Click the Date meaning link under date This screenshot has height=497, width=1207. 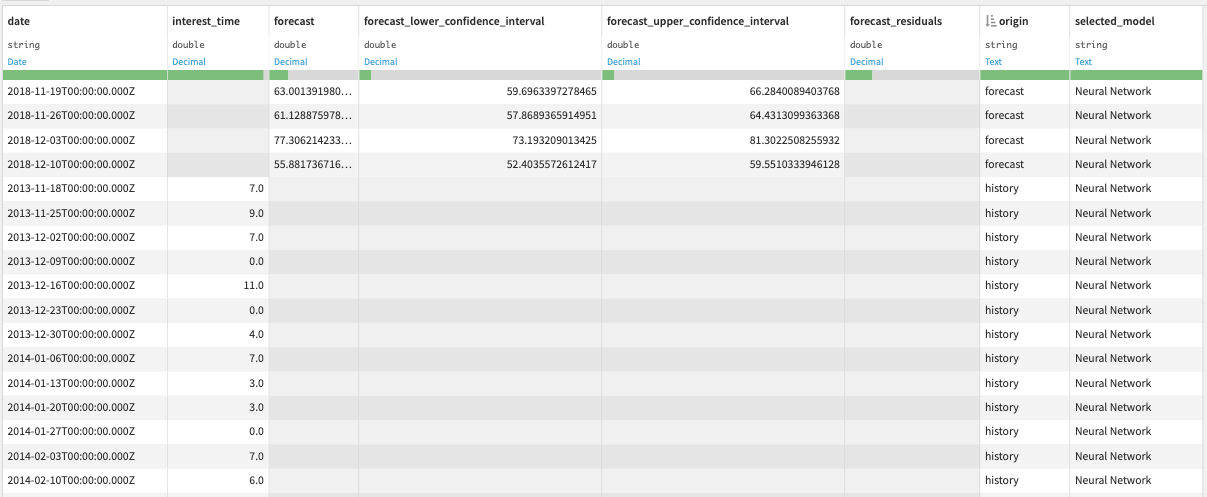pos(18,62)
